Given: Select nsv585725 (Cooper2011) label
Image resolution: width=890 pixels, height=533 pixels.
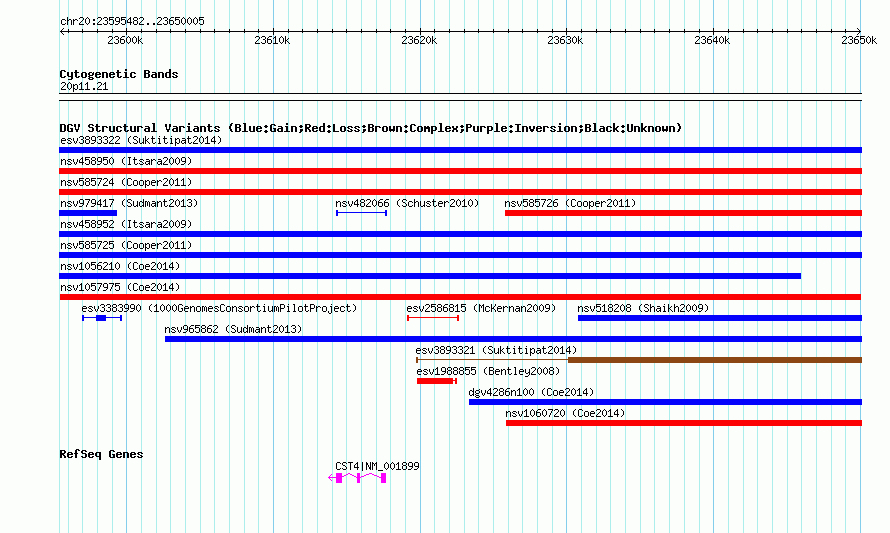Looking at the screenshot, I should pyautogui.click(x=126, y=245).
